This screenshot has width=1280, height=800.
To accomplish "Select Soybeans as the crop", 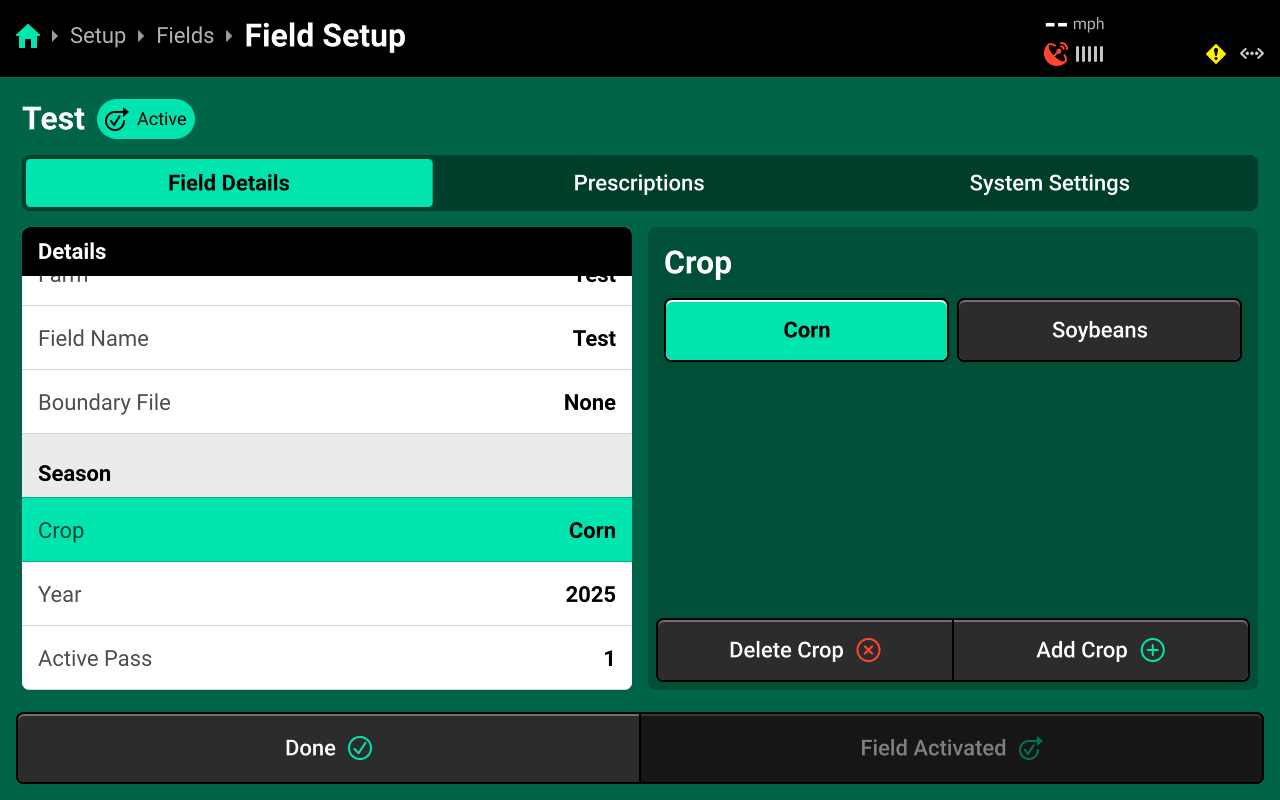I will [x=1099, y=330].
